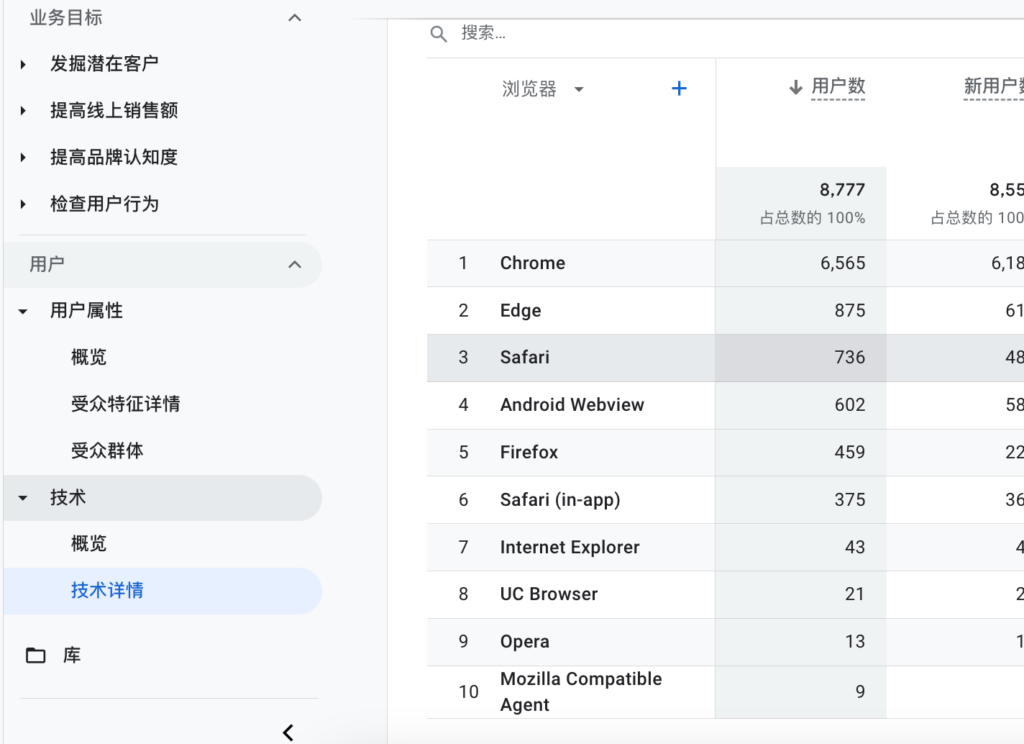Expand 提高品牌认知度 in sidebar
Screen dimensions: 1024x744
click(24, 157)
